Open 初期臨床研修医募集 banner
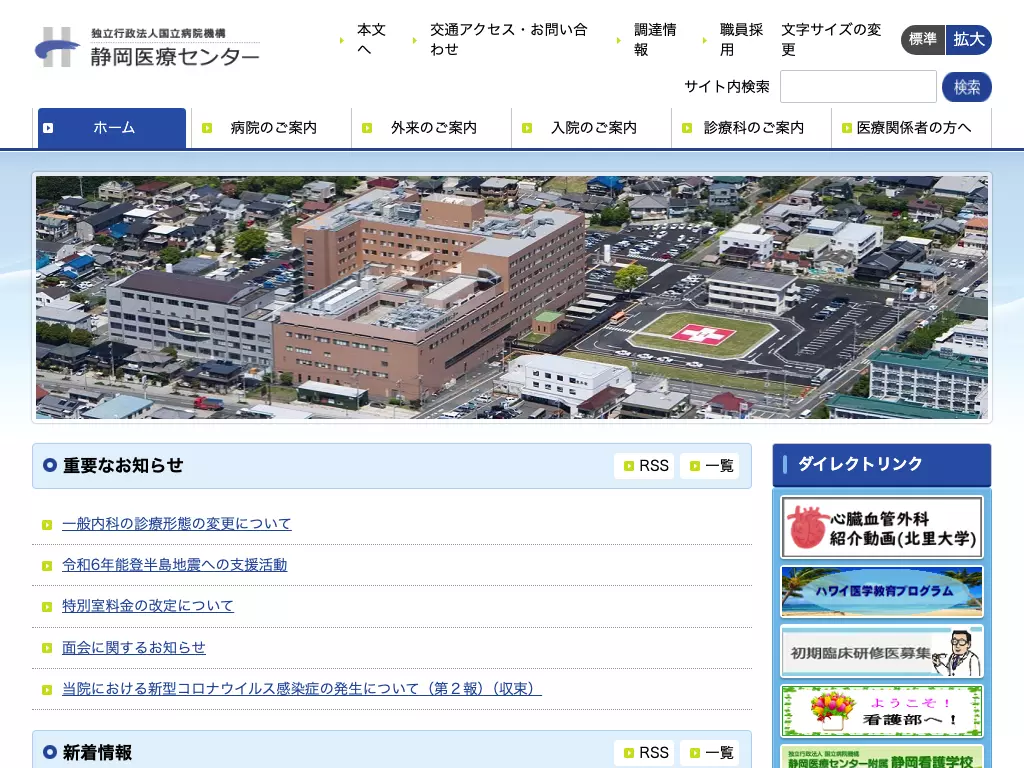 pos(882,652)
